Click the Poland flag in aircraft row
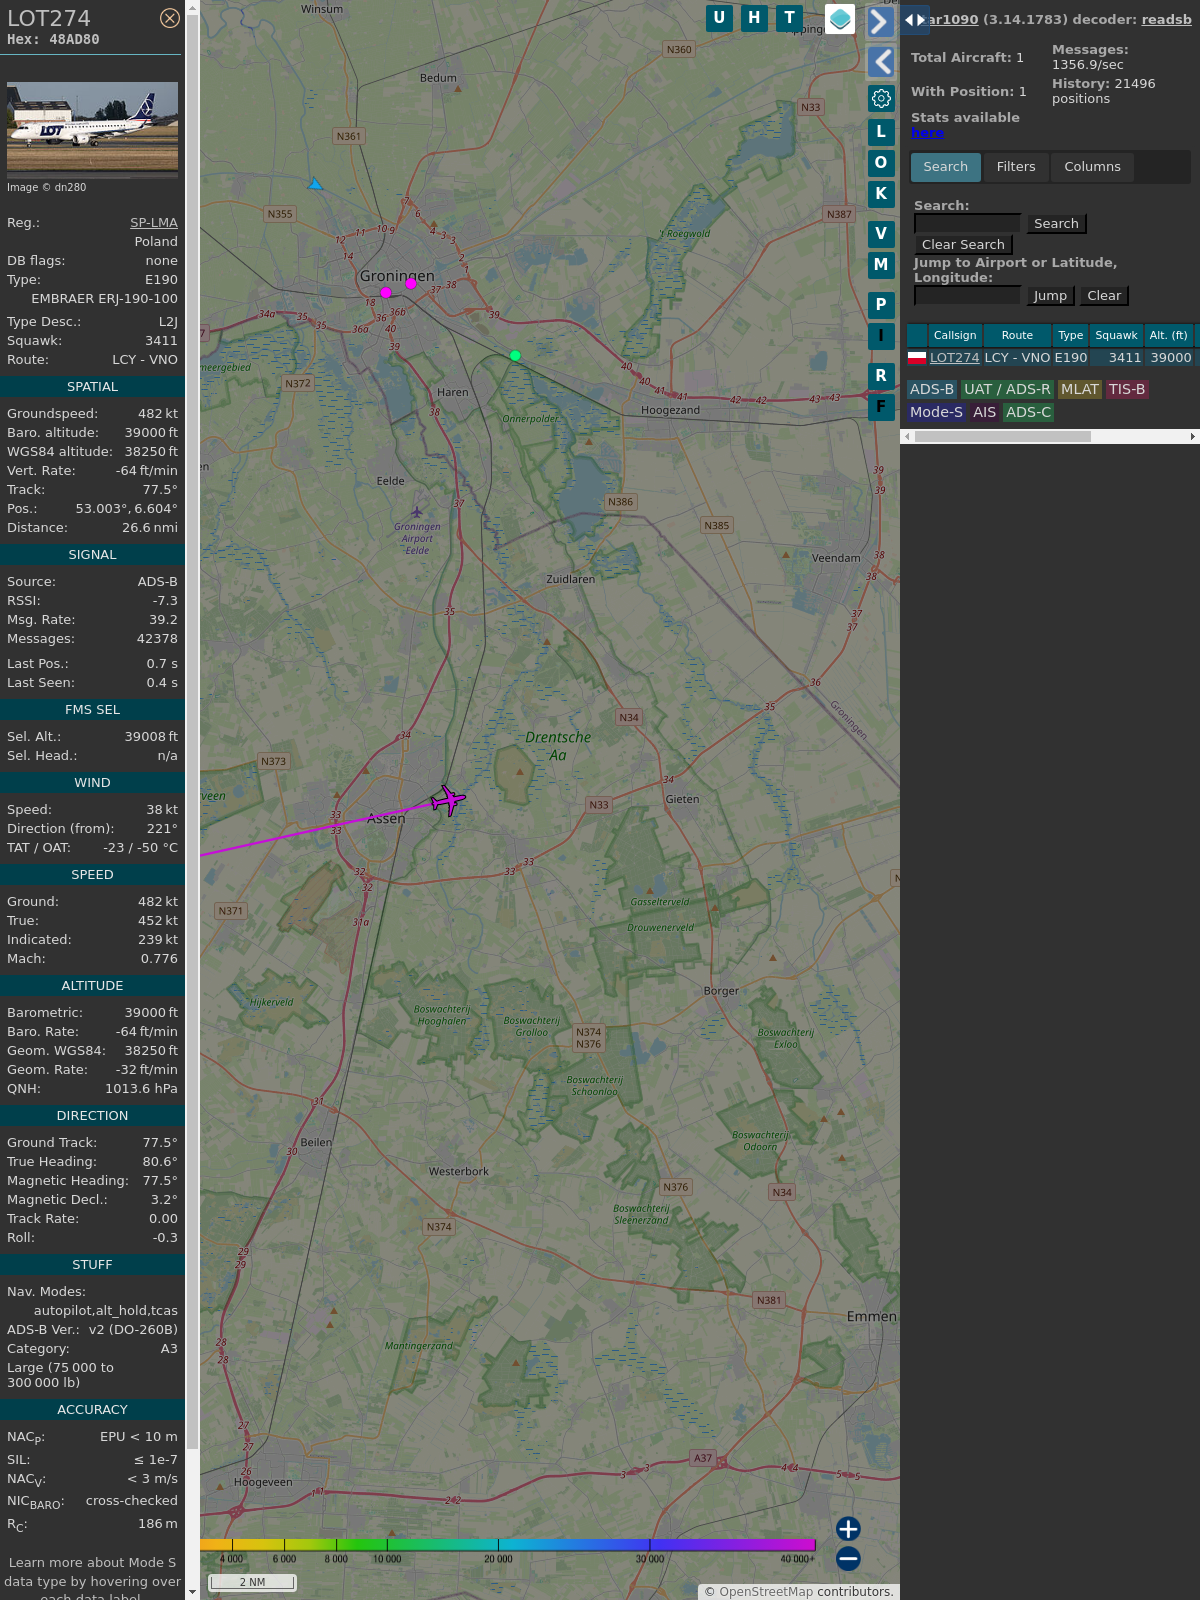 point(916,357)
